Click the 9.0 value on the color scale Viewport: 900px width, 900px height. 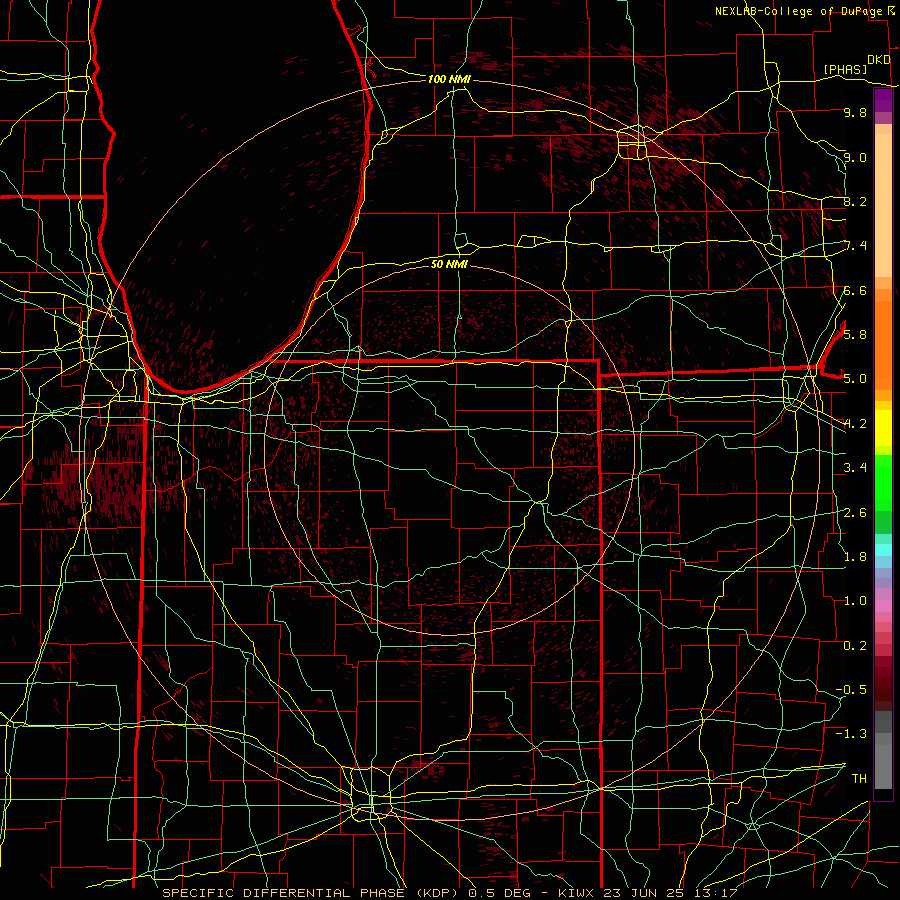[x=855, y=157]
